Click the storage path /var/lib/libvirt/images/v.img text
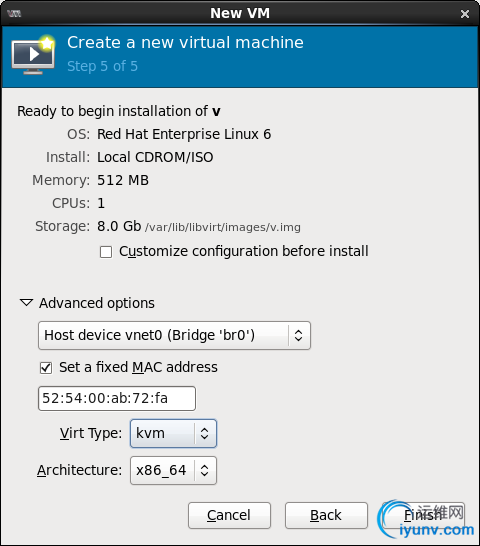Viewport: 480px width, 546px height. coord(223,227)
